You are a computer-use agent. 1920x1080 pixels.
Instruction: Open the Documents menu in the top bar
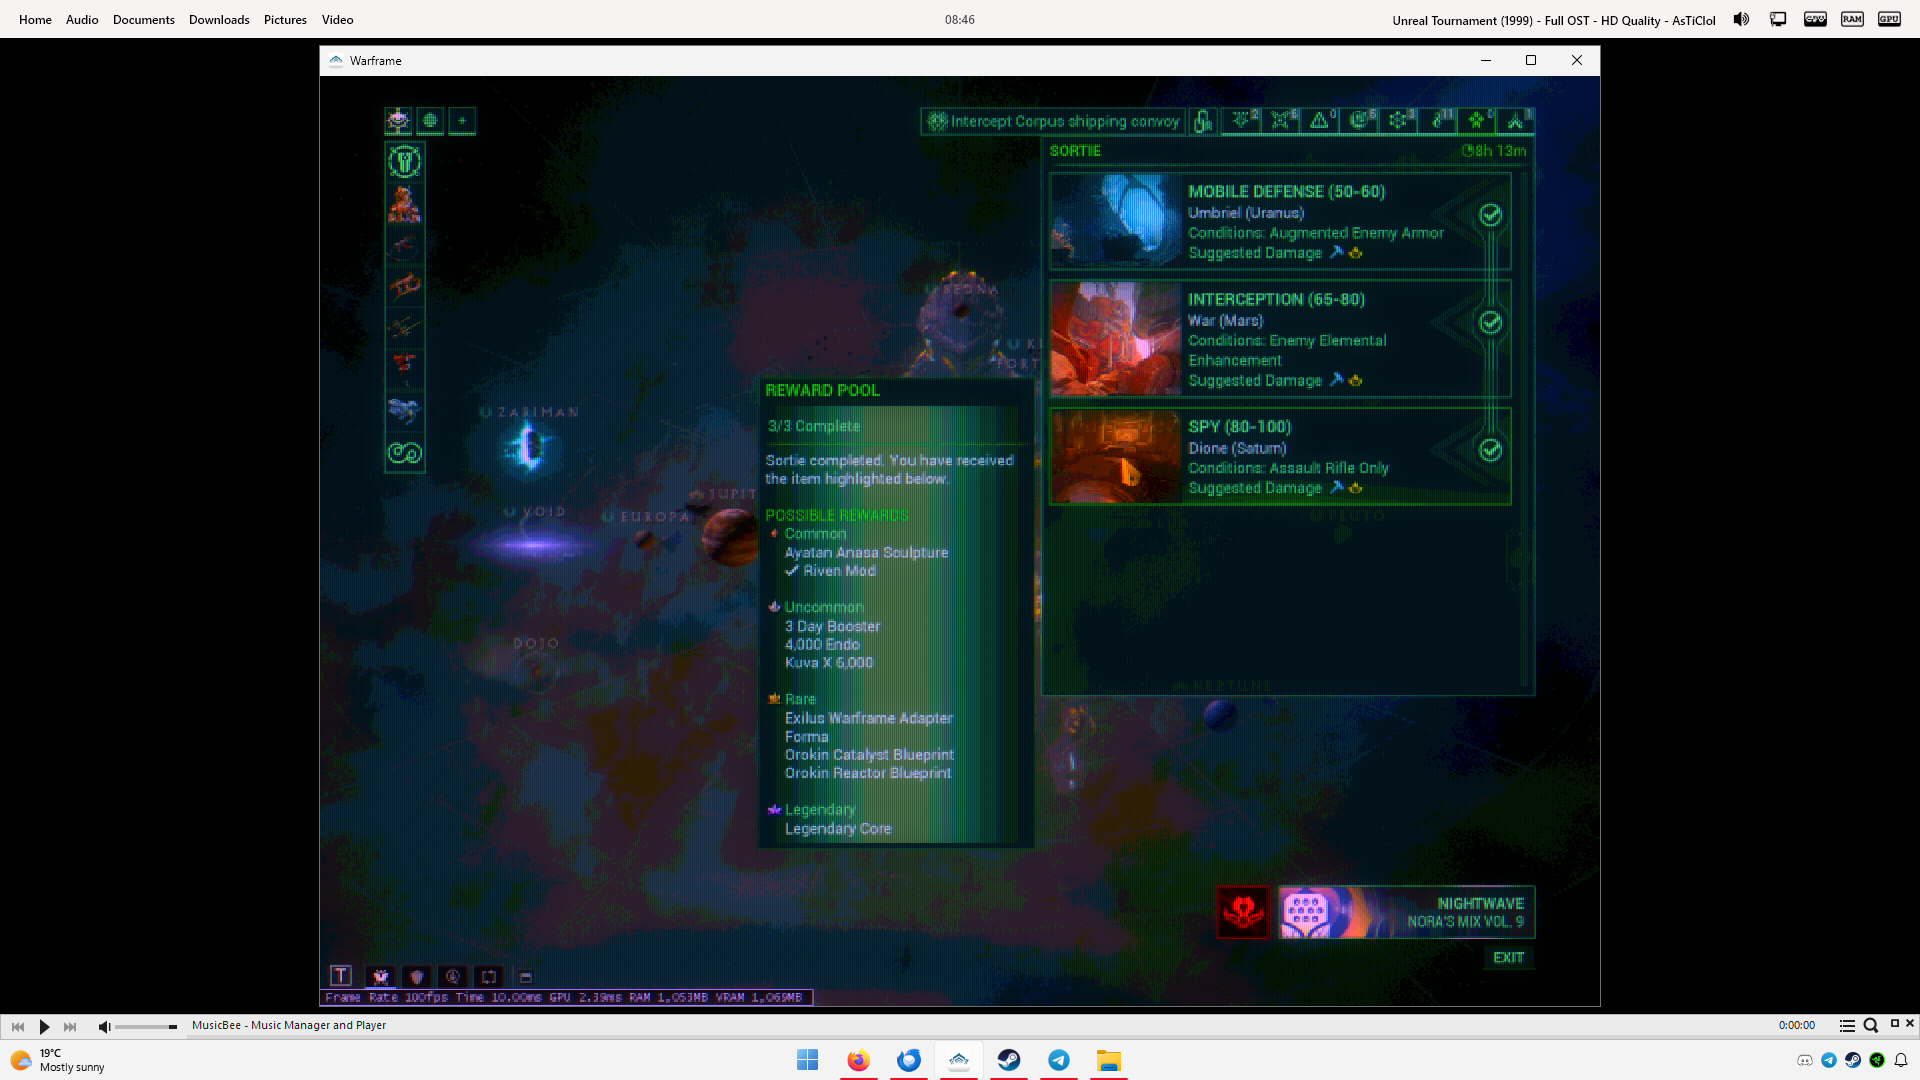point(144,20)
